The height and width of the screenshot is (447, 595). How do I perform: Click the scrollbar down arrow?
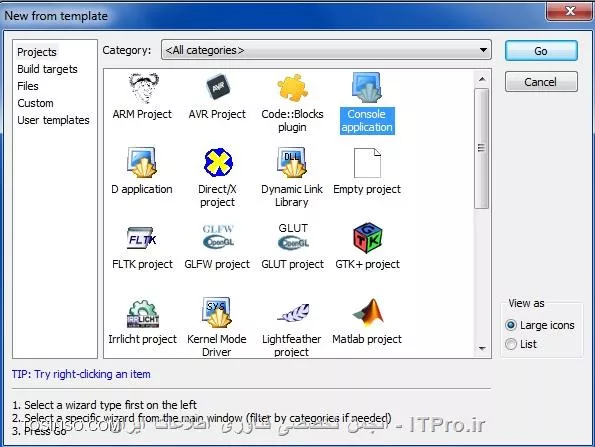tap(482, 348)
